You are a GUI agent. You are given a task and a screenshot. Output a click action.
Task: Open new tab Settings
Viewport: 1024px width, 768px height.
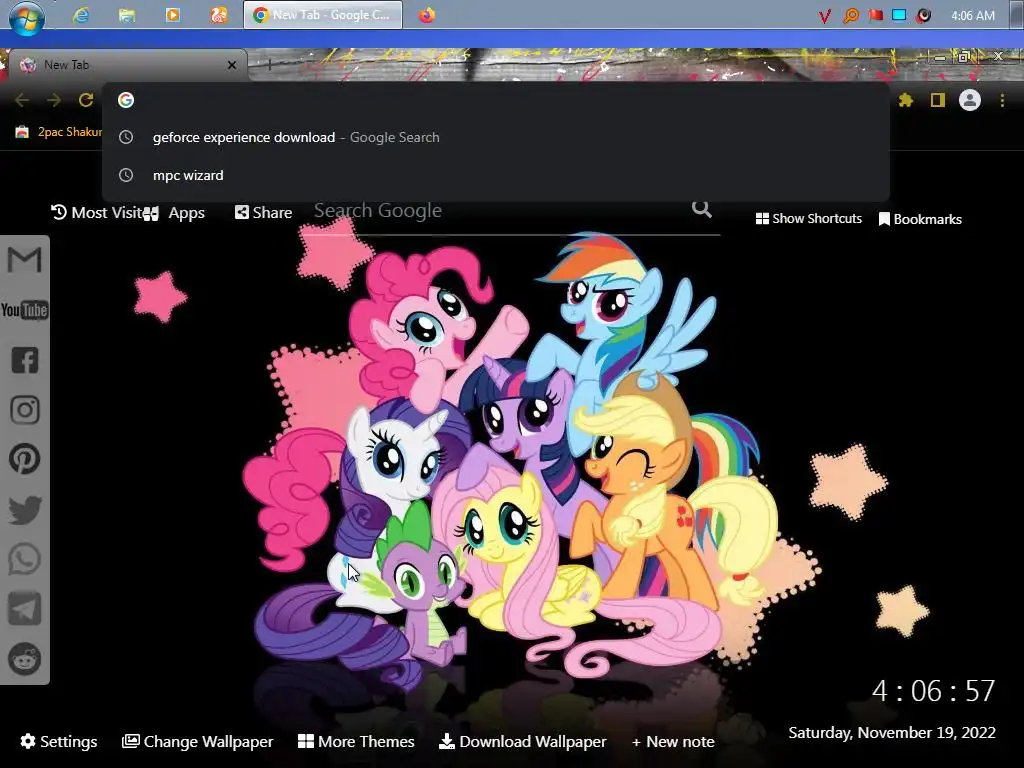59,741
